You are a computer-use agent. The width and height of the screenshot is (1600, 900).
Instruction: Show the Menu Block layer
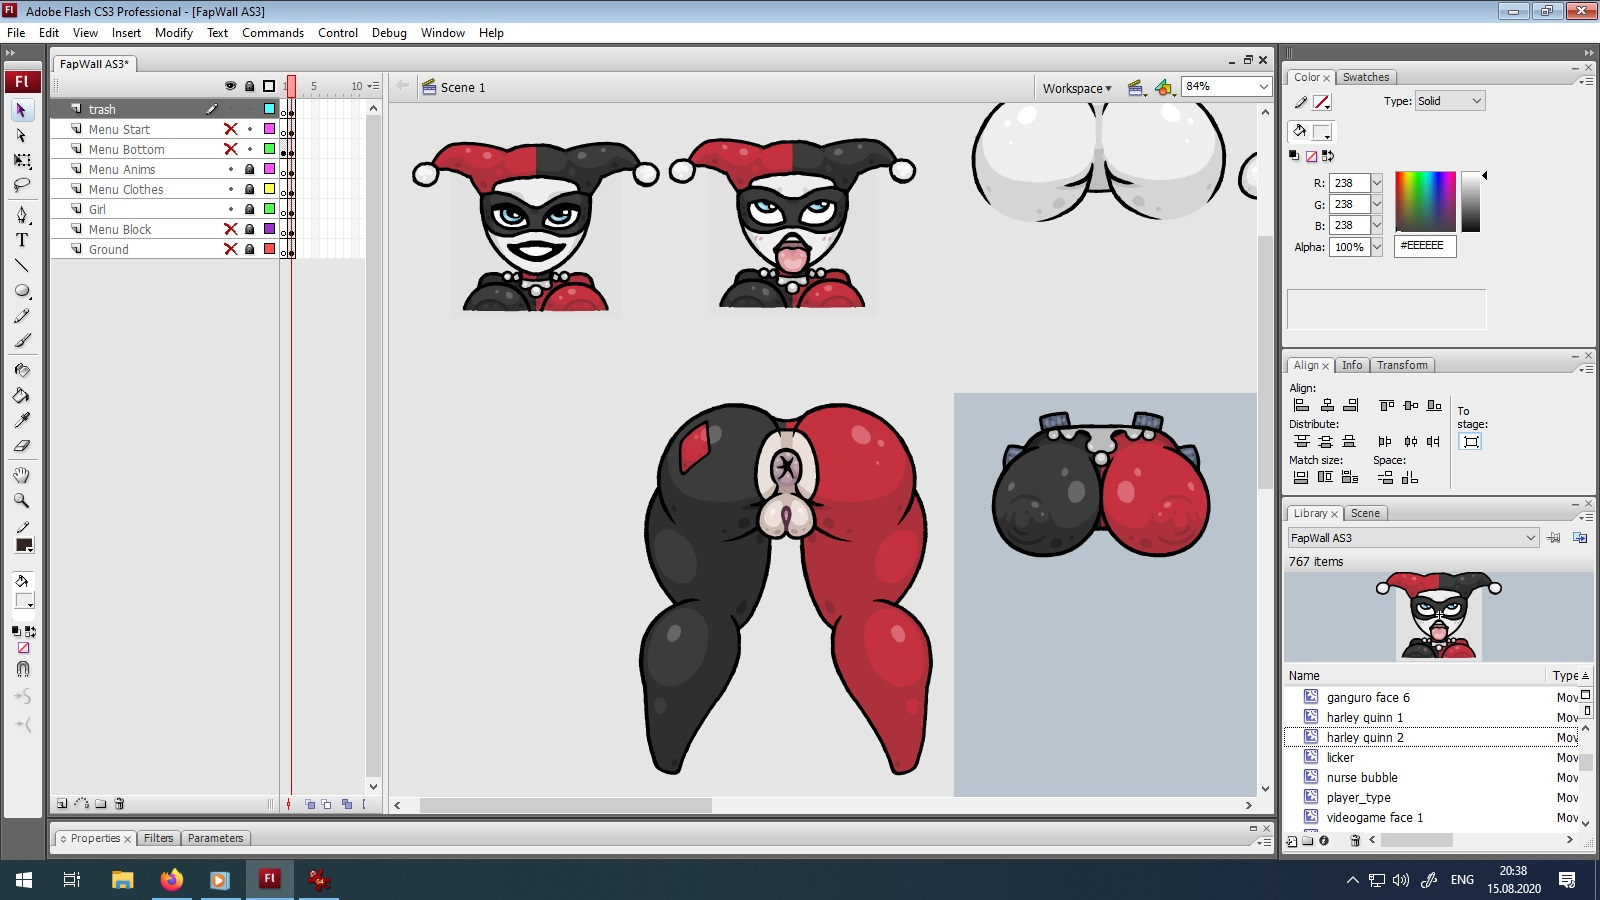pos(231,229)
